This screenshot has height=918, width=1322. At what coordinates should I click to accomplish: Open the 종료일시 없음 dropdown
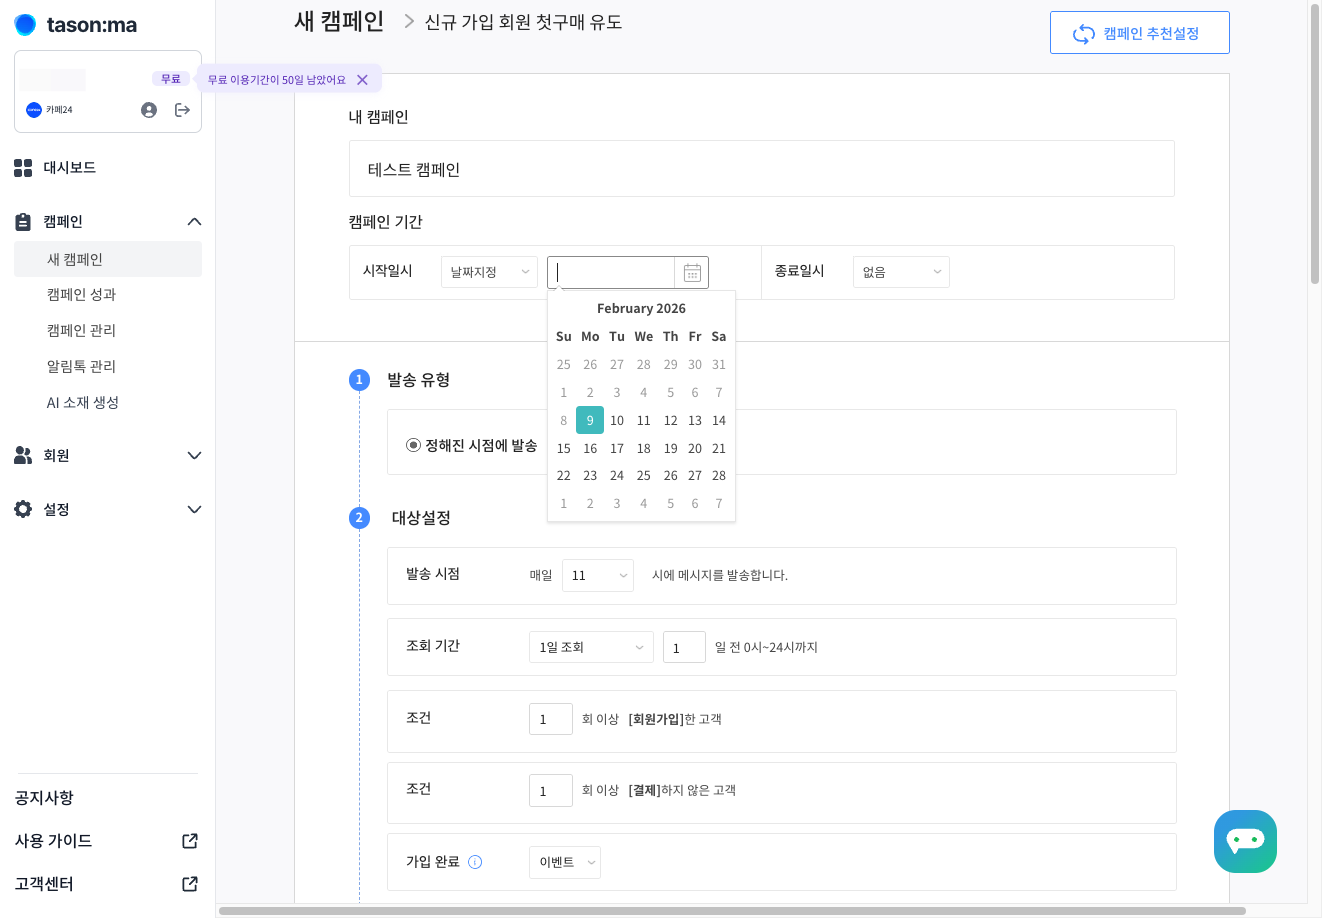click(x=901, y=272)
